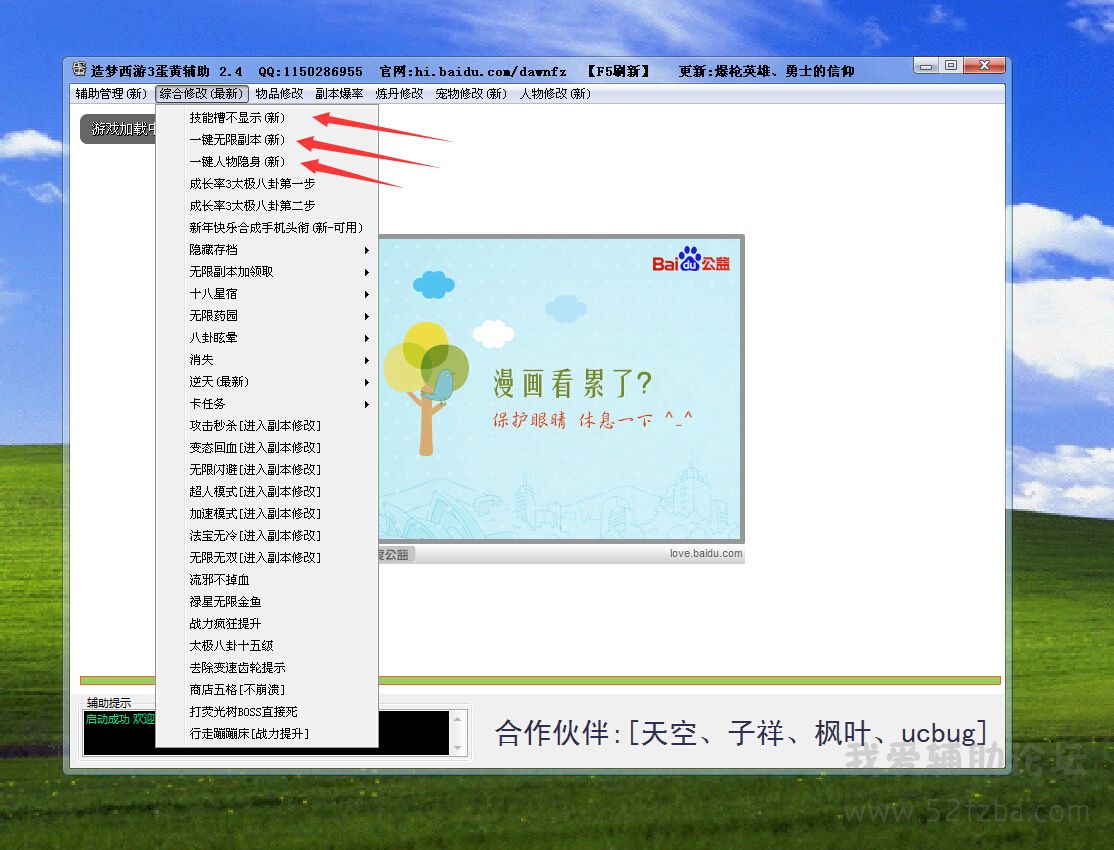Expand the 八卦眩晕 submenu arrow

point(367,338)
